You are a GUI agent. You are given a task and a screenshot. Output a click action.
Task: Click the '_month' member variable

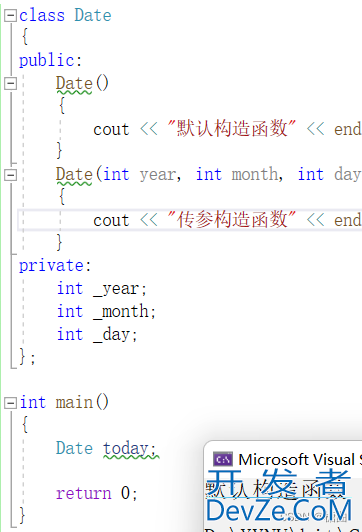pos(120,311)
